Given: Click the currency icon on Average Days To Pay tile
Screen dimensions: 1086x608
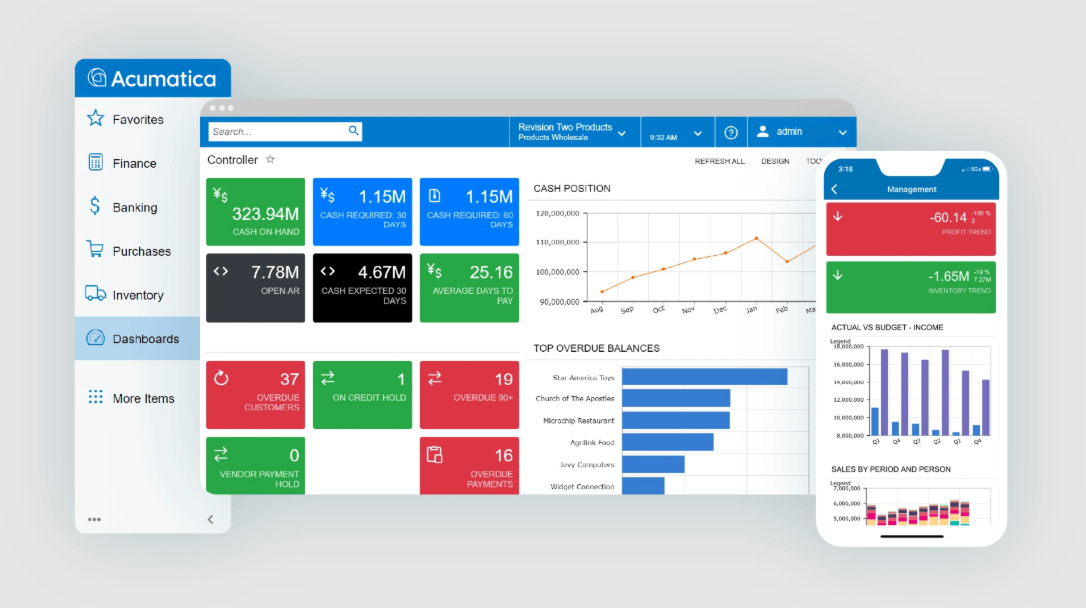Looking at the screenshot, I should [434, 271].
